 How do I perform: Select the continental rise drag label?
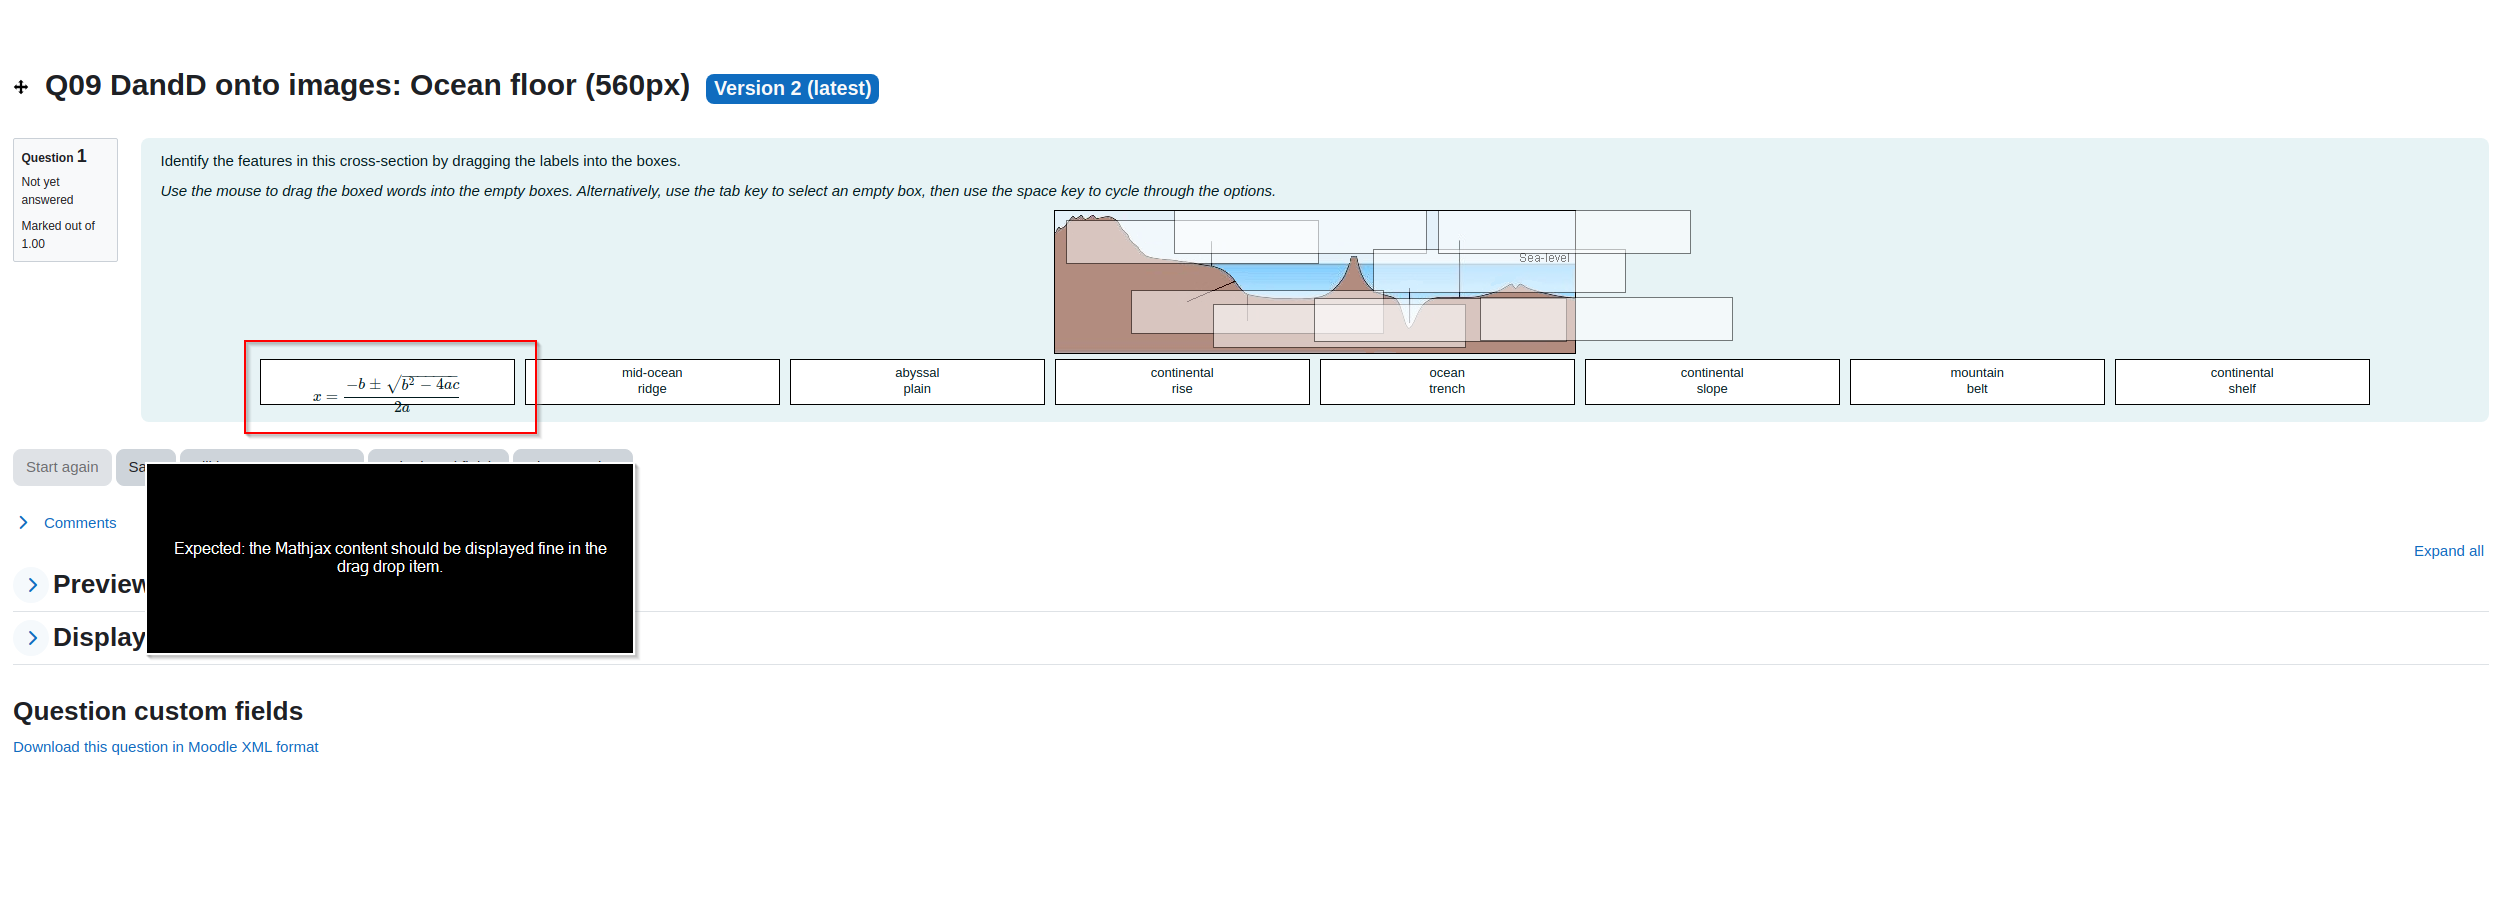1182,382
